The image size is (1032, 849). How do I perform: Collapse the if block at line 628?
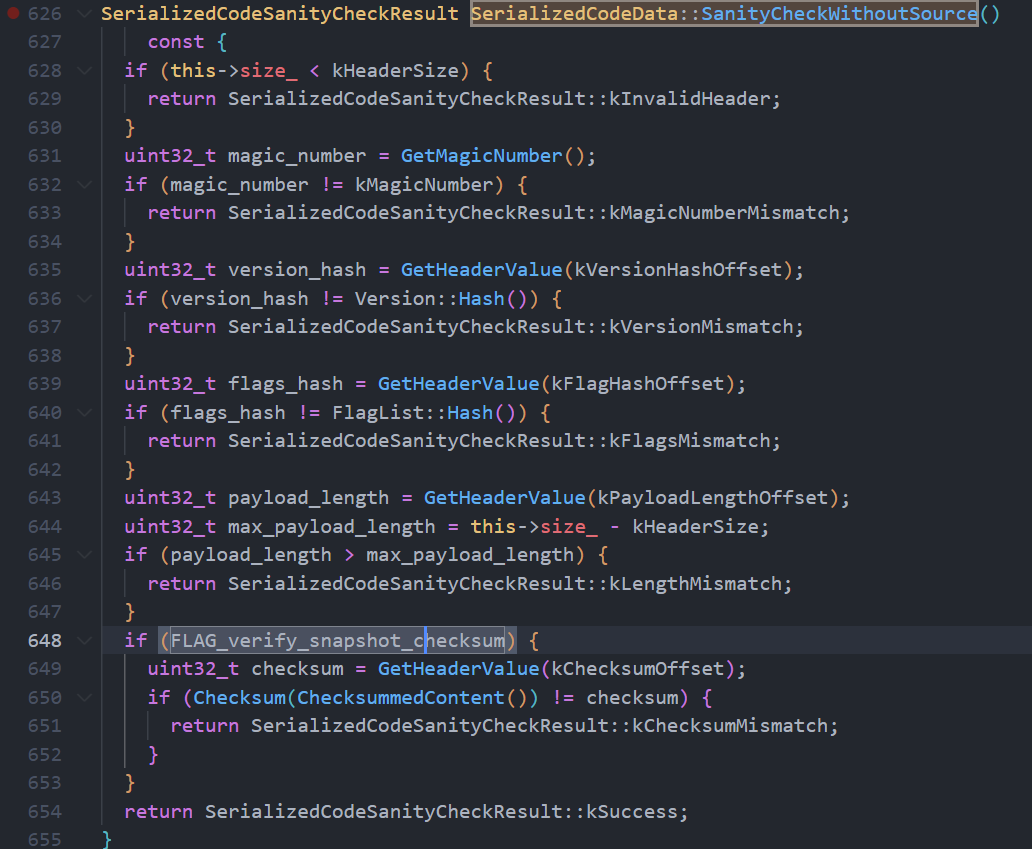coord(84,70)
